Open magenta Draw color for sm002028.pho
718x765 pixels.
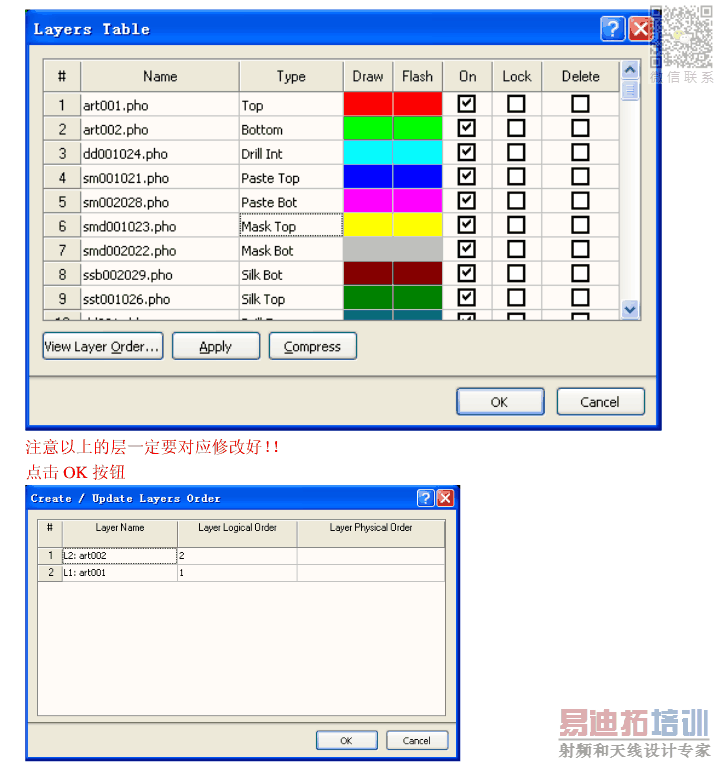368,201
